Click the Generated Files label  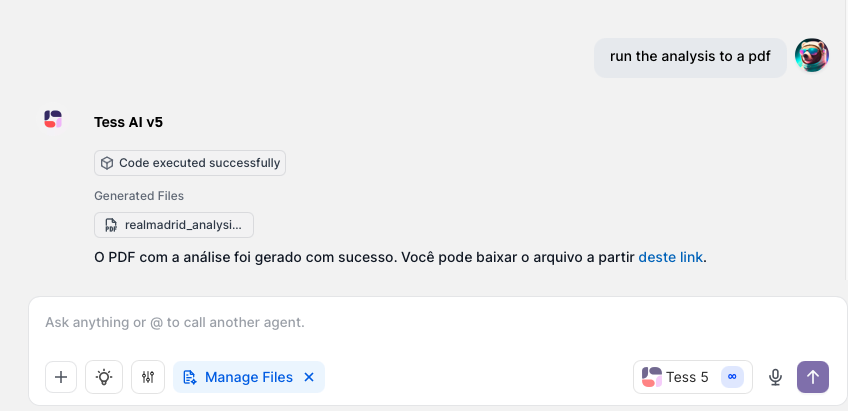click(x=139, y=196)
